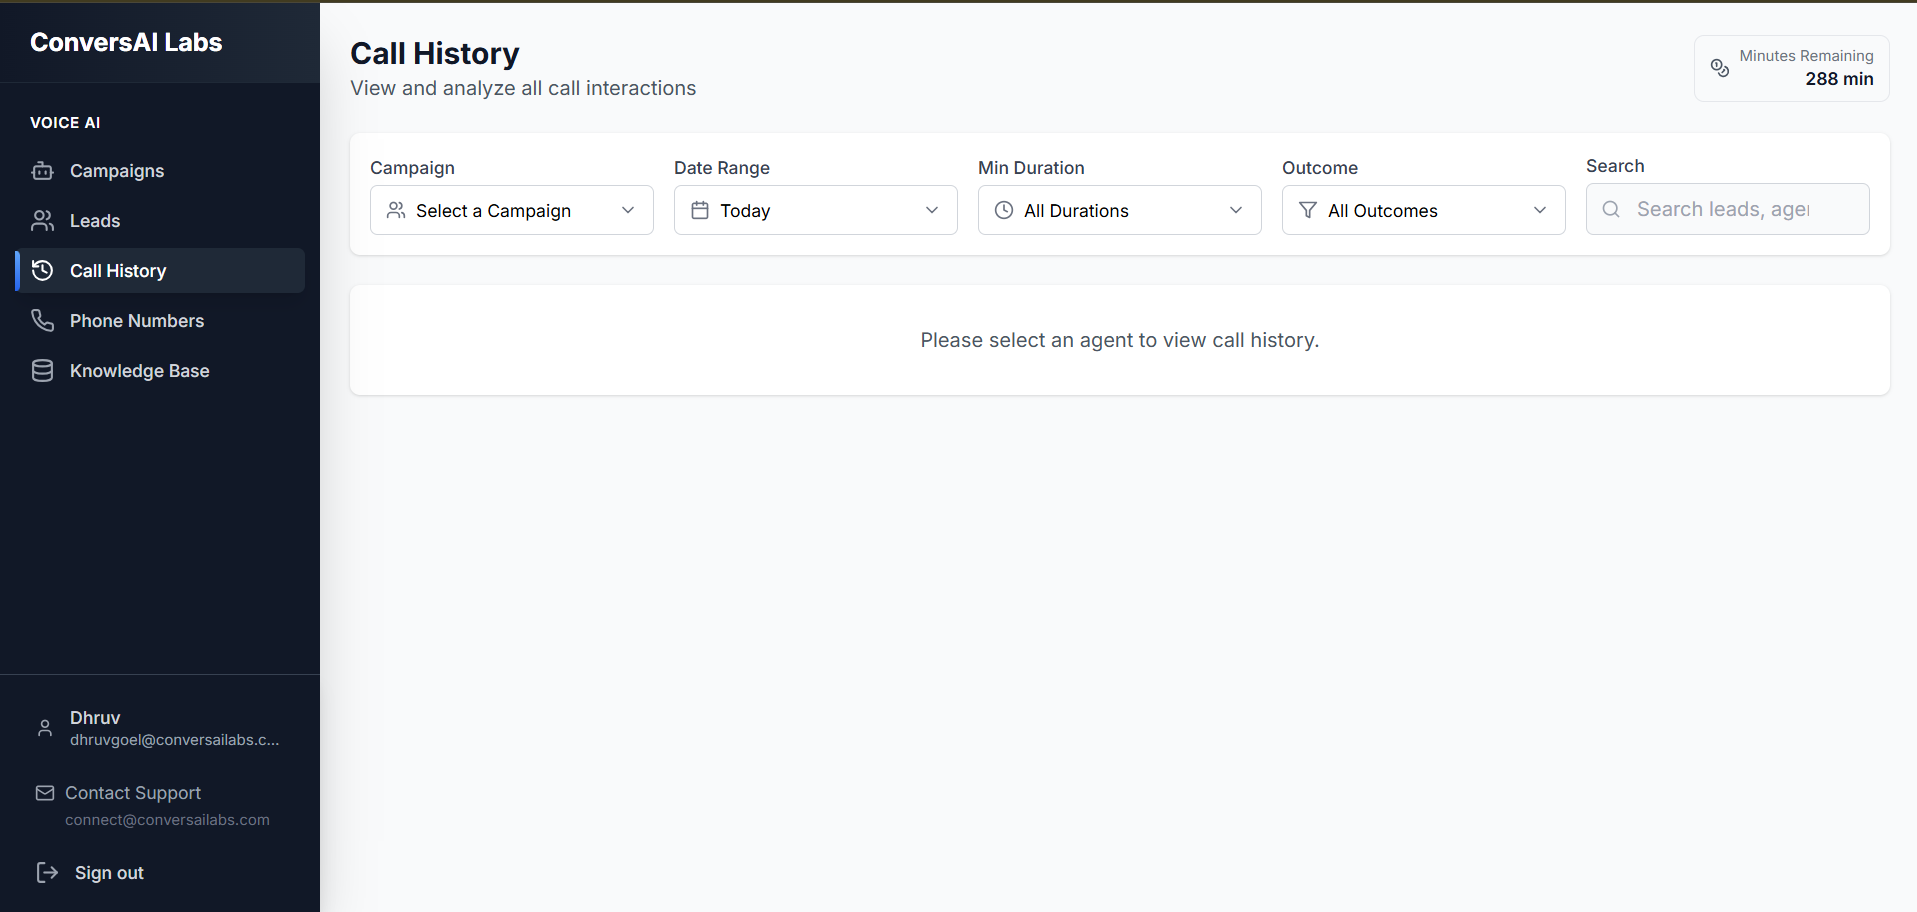1917x912 pixels.
Task: Click the clock icon in Min Duration
Action: pos(1004,210)
